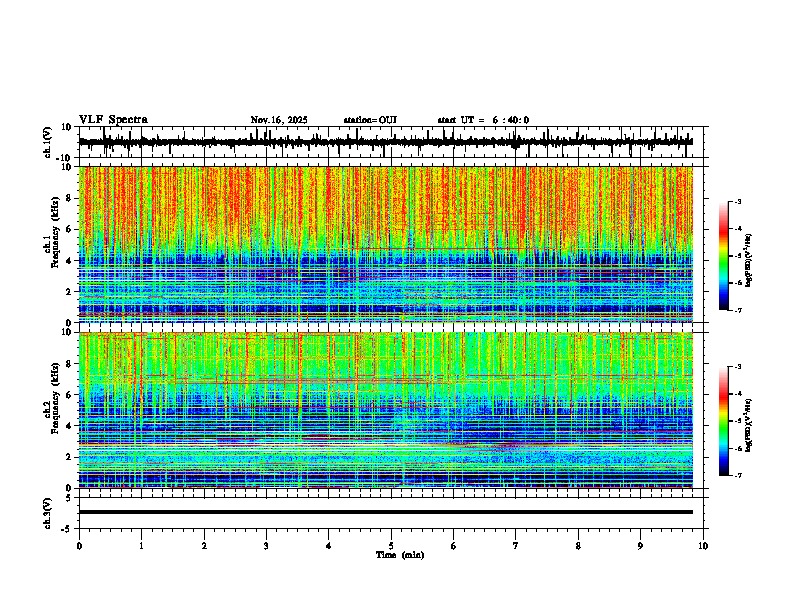Click the "station=OUI" header label
The height and width of the screenshot is (612, 792).
[370, 120]
